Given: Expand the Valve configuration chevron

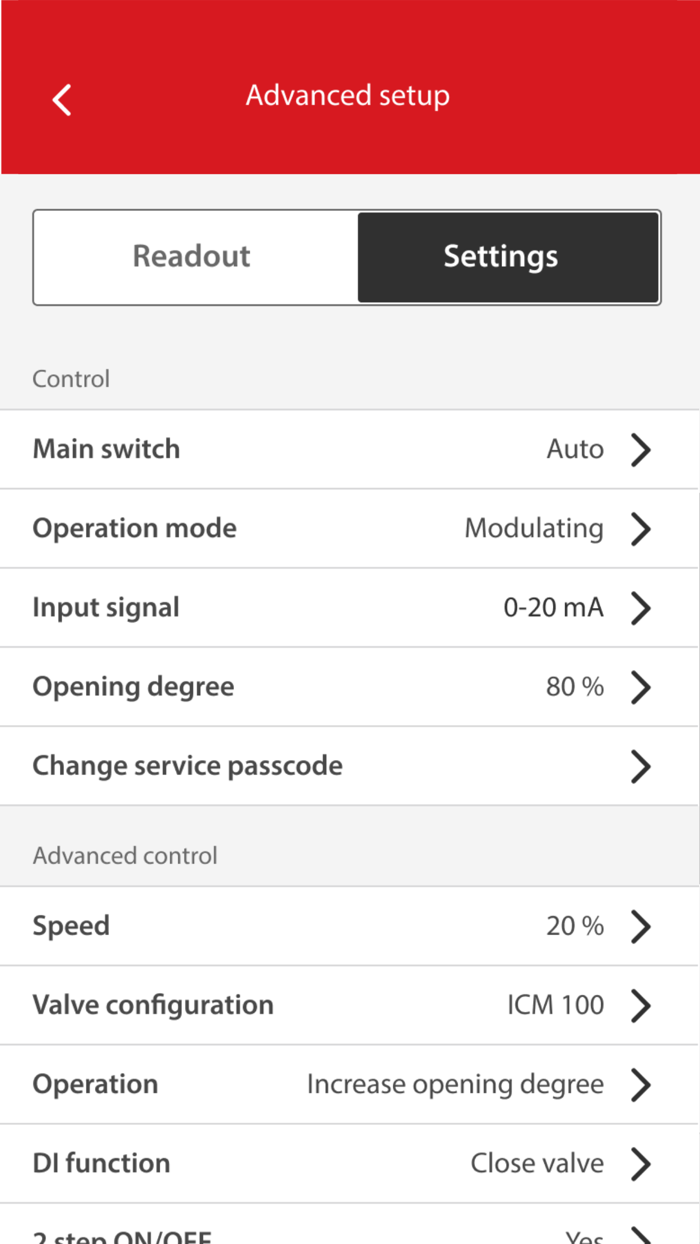Looking at the screenshot, I should coord(641,1005).
